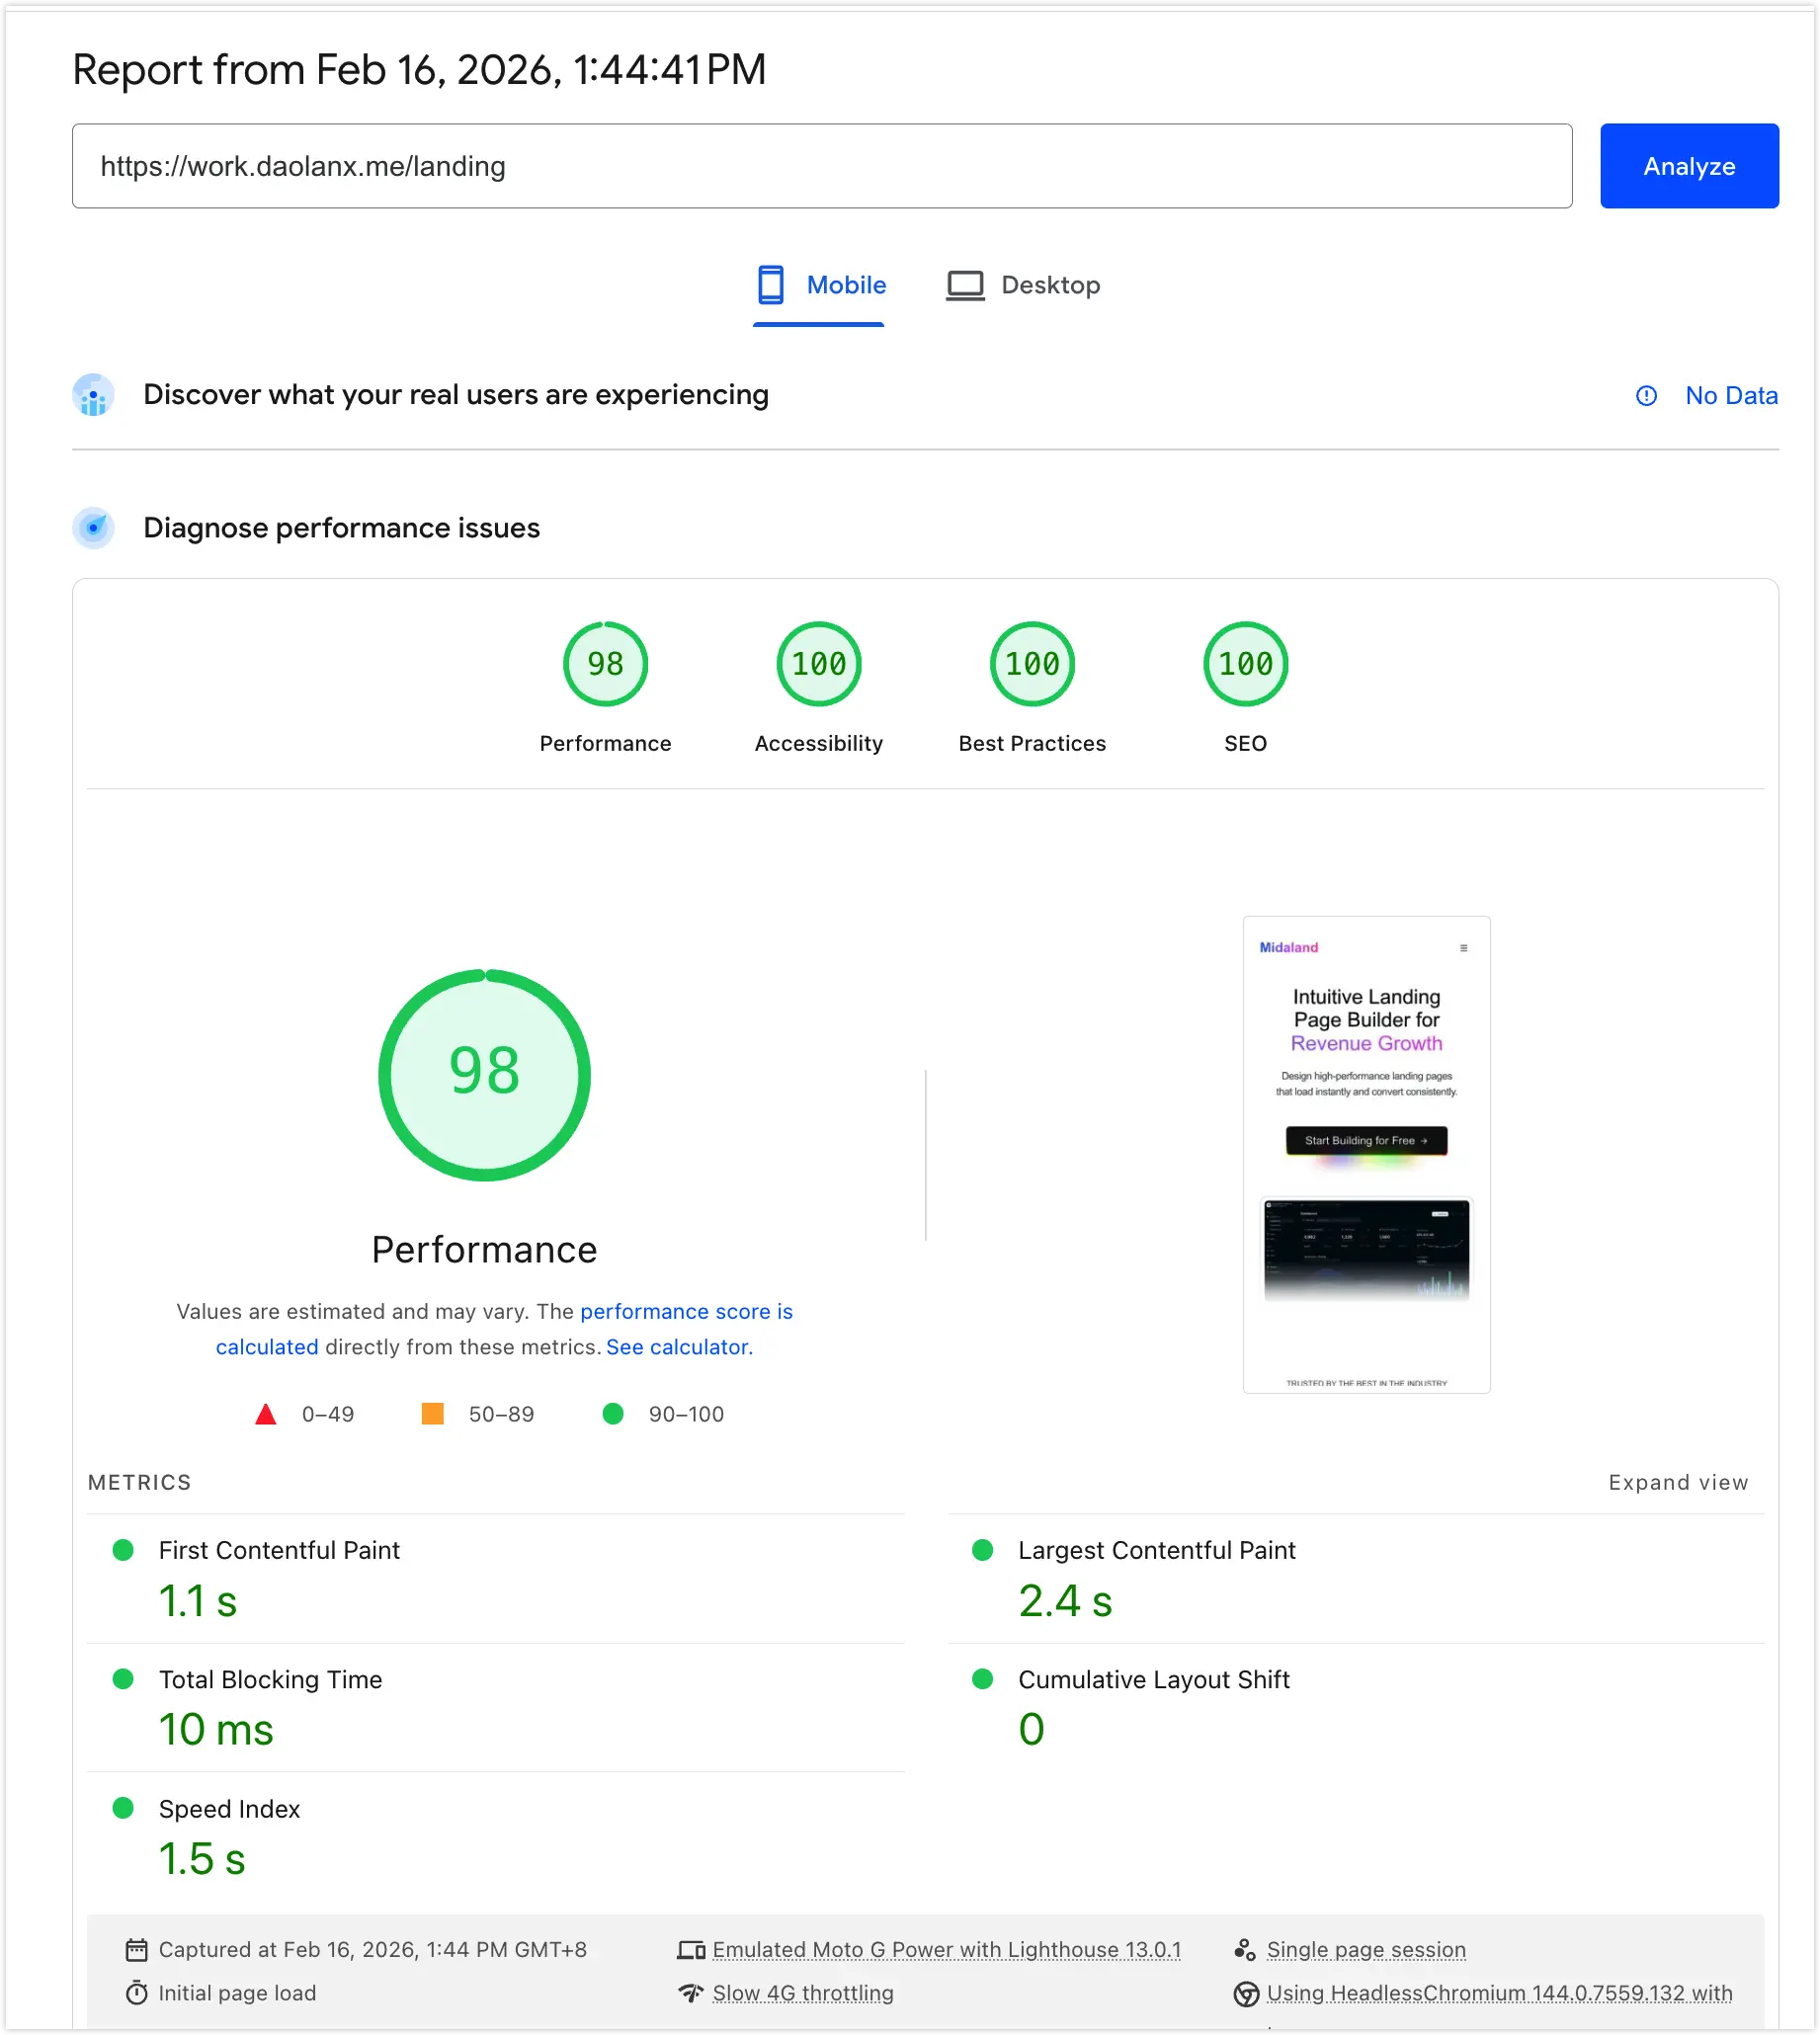
Task: Open the SEO 100 score gauge
Action: click(x=1245, y=664)
